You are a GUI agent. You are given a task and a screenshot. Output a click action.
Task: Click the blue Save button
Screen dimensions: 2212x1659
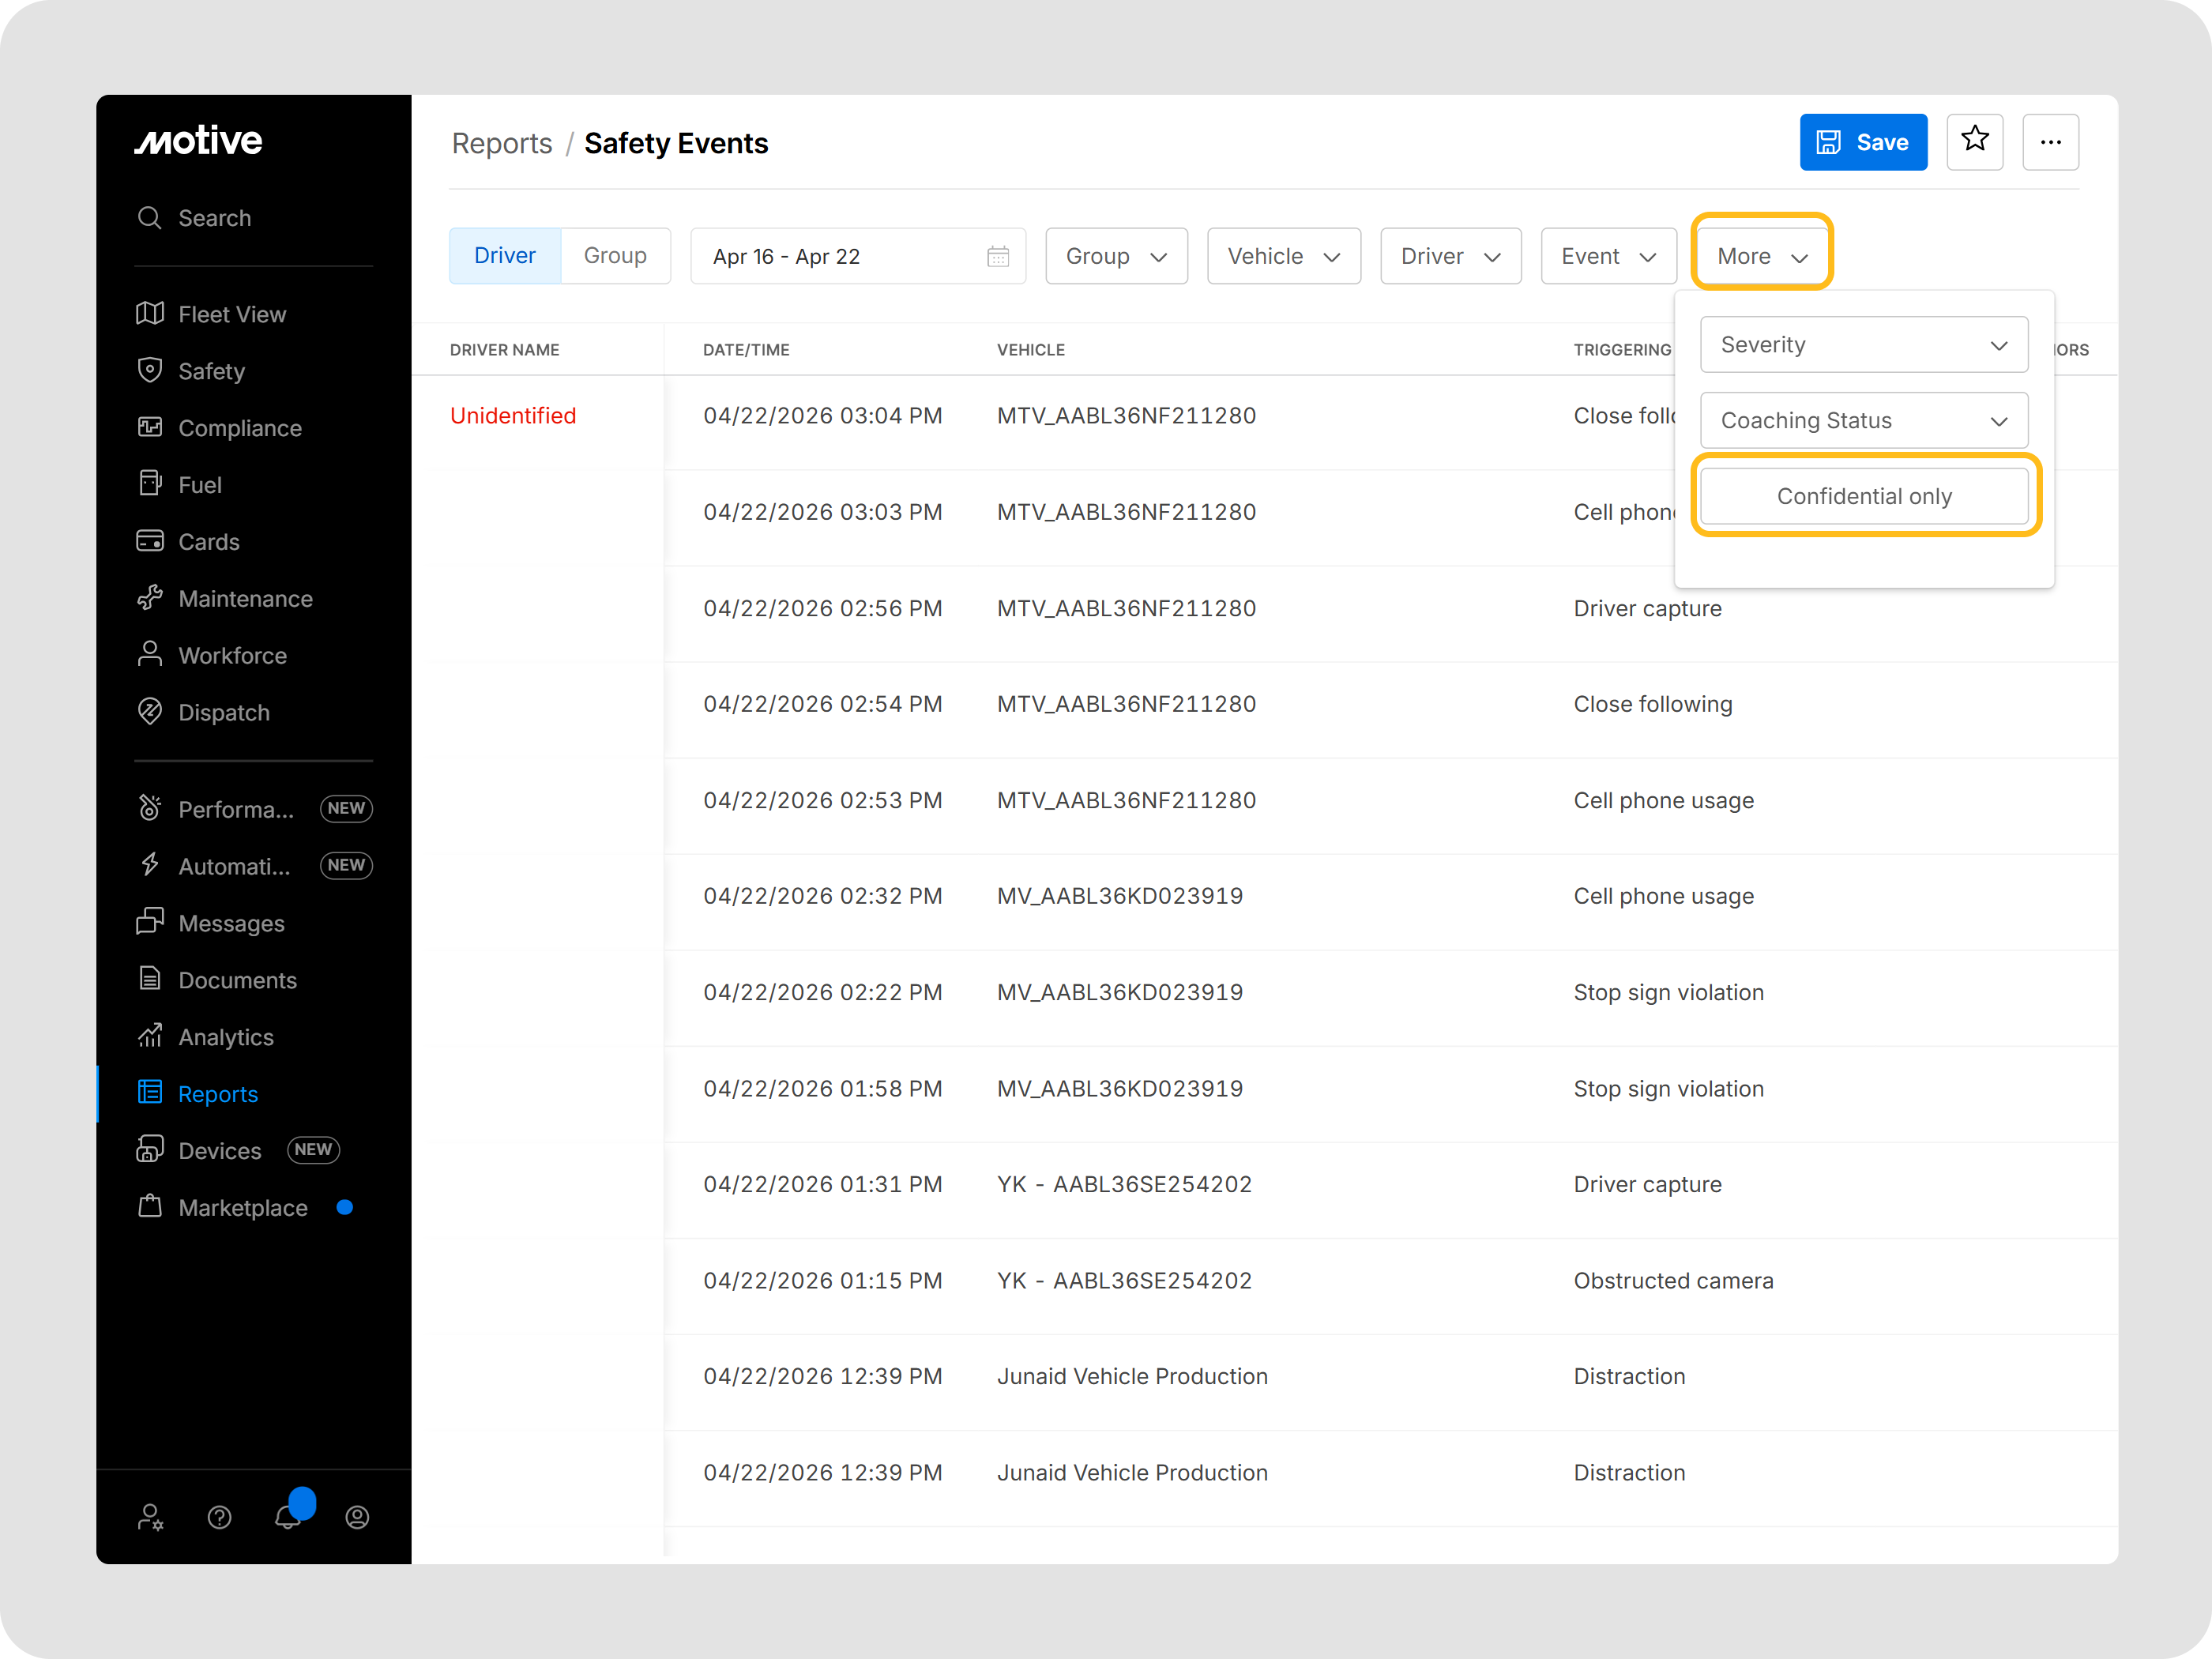[1862, 142]
